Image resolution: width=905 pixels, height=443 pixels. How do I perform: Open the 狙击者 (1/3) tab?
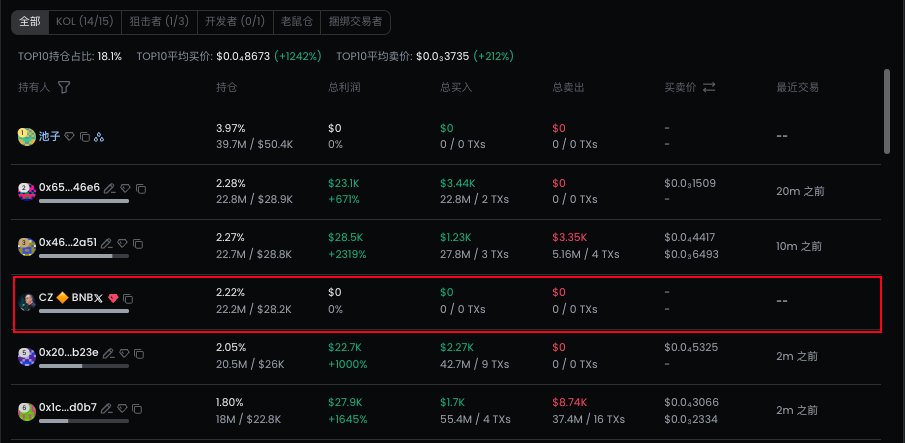159,21
